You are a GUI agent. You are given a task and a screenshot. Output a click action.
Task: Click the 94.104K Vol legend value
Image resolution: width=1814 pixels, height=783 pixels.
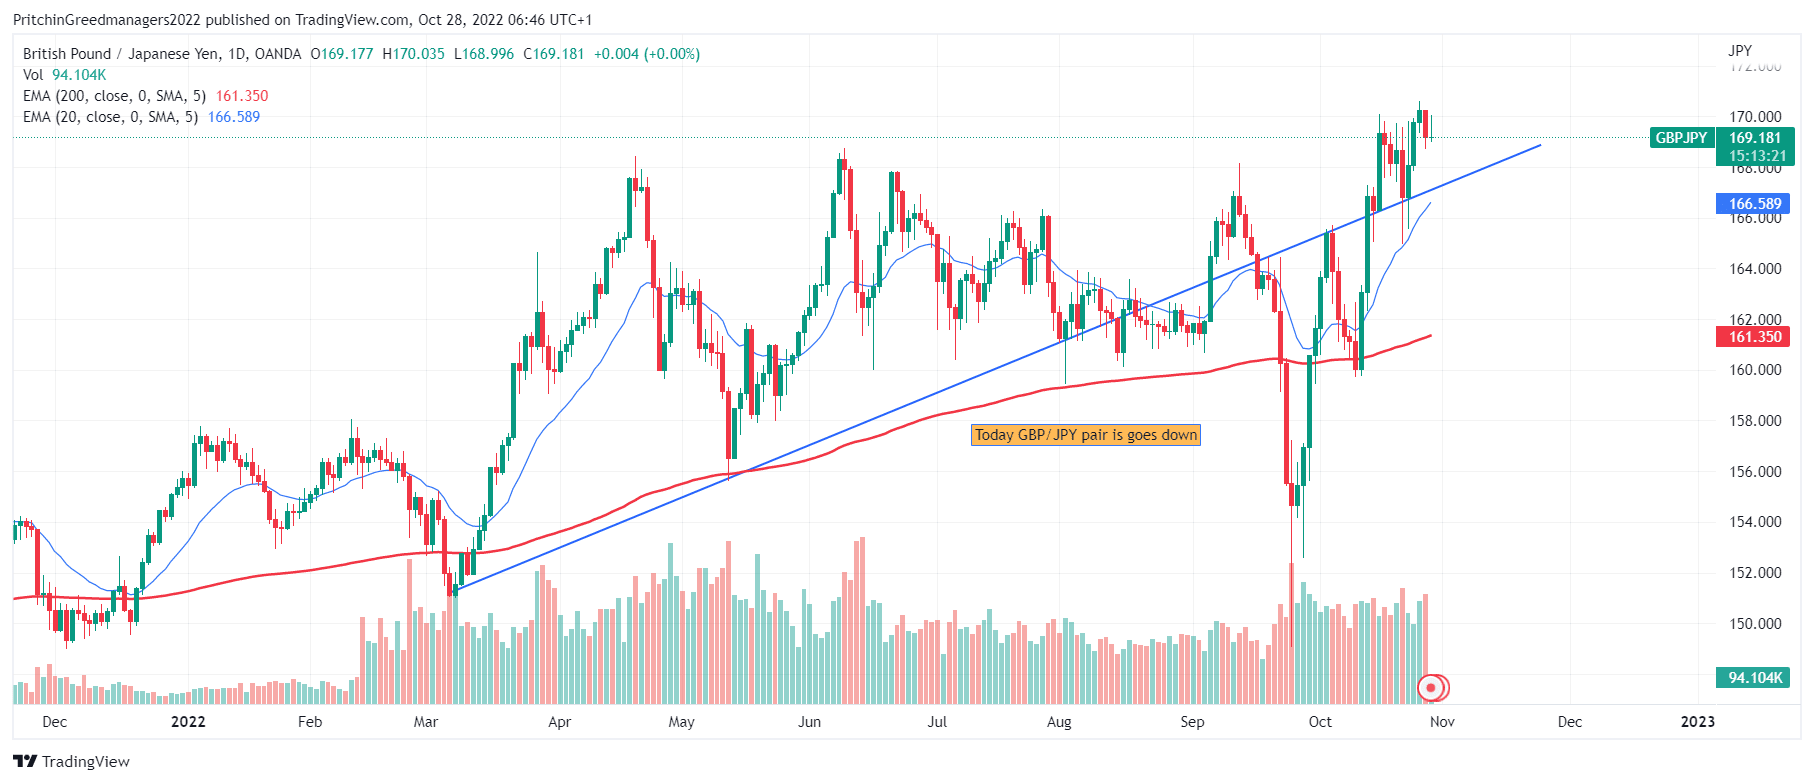pyautogui.click(x=79, y=75)
